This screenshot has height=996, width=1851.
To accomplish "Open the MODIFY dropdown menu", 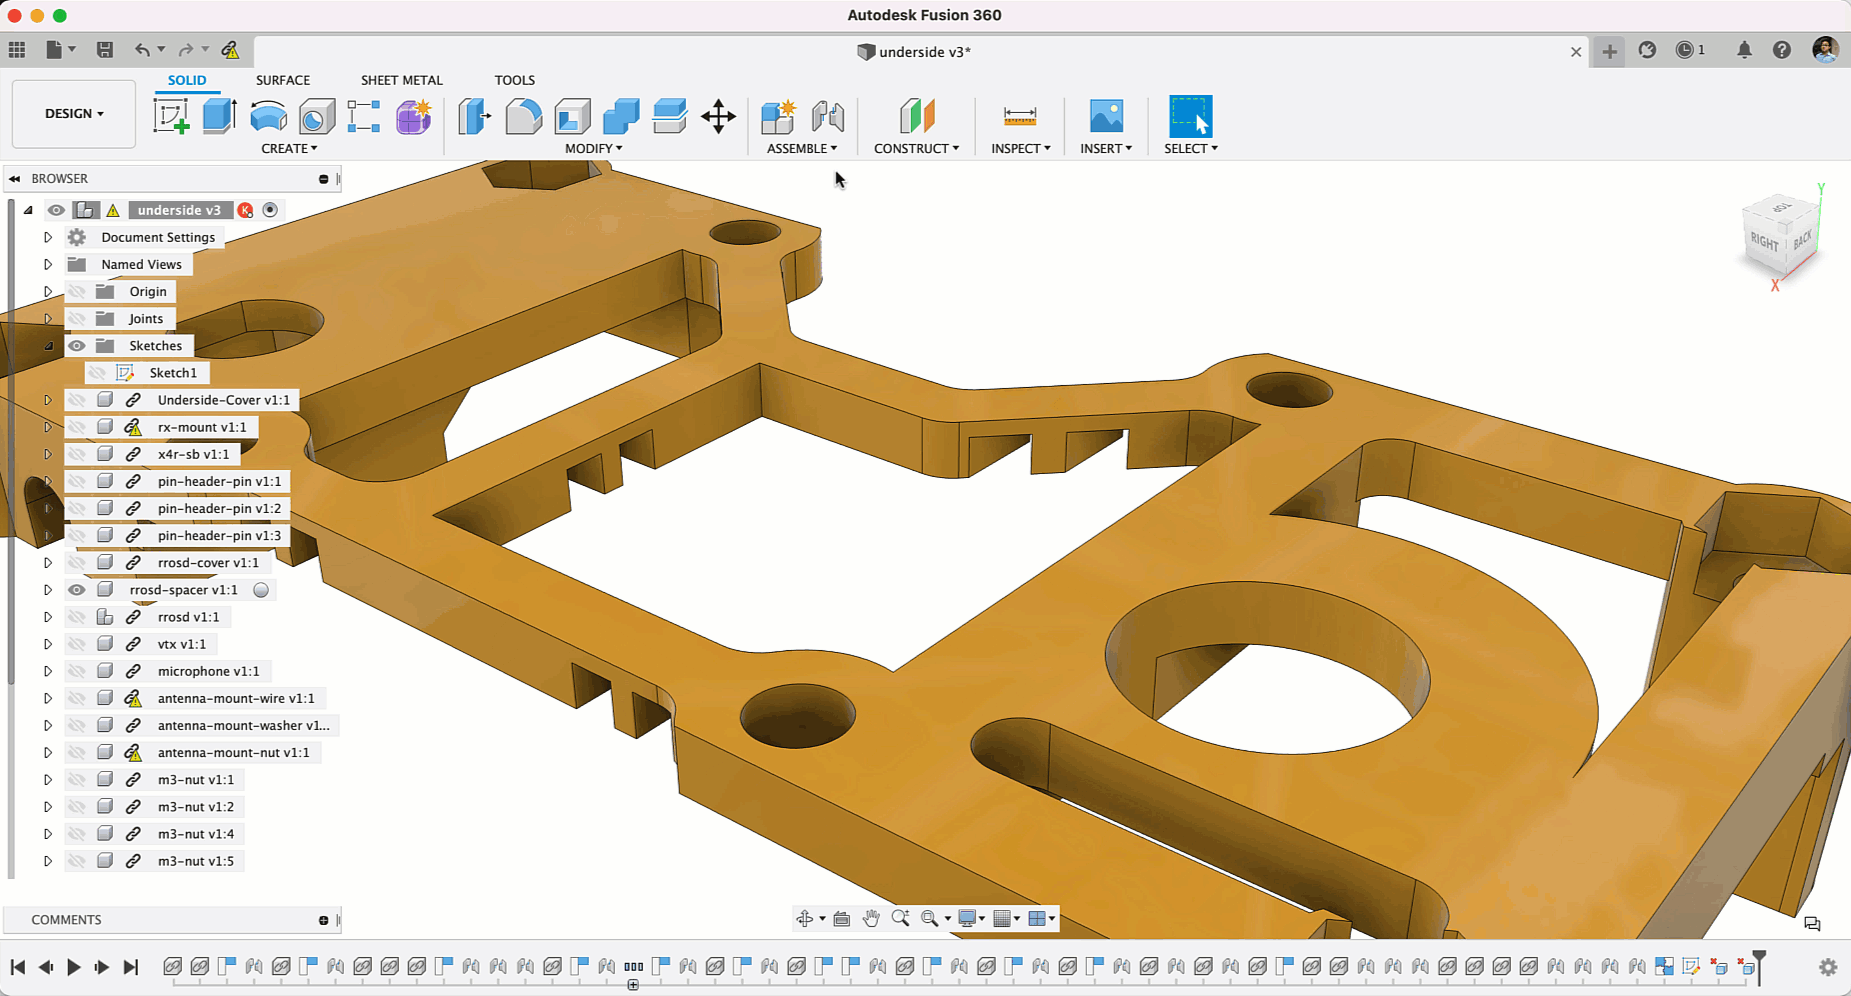I will (593, 148).
